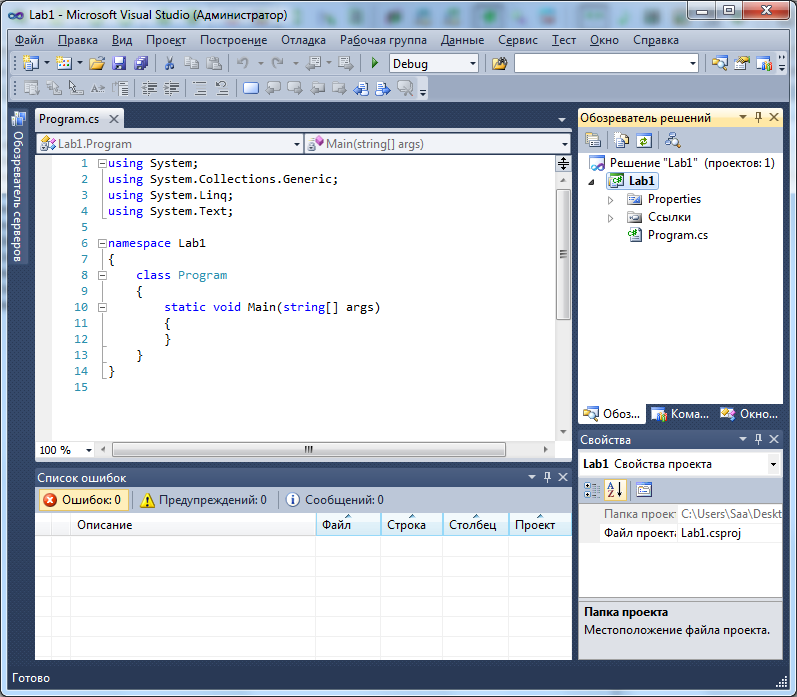Open Solution Explorer from the main toolbar icon

pyautogui.click(x=719, y=64)
